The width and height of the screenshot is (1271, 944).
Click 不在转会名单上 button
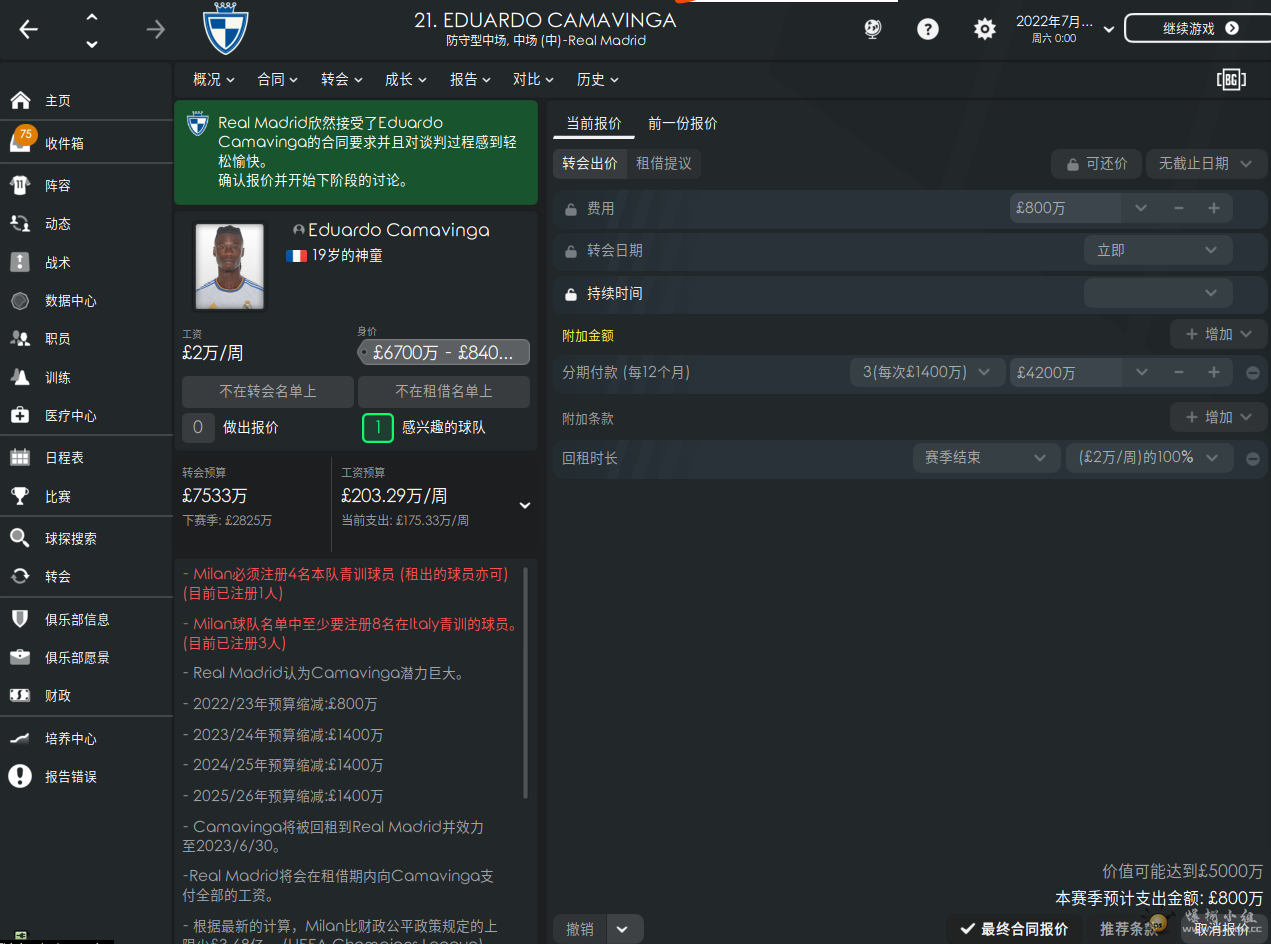[268, 392]
